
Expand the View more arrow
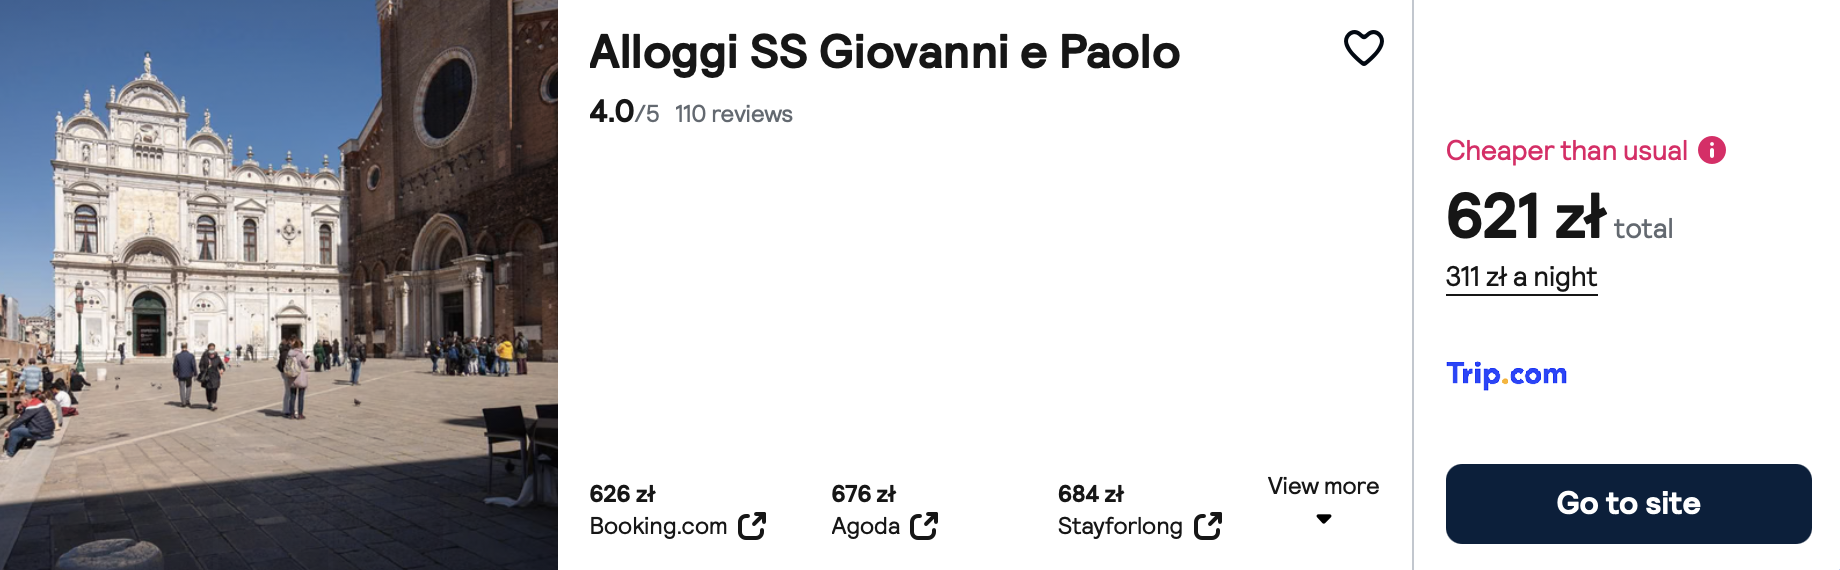coord(1324,519)
